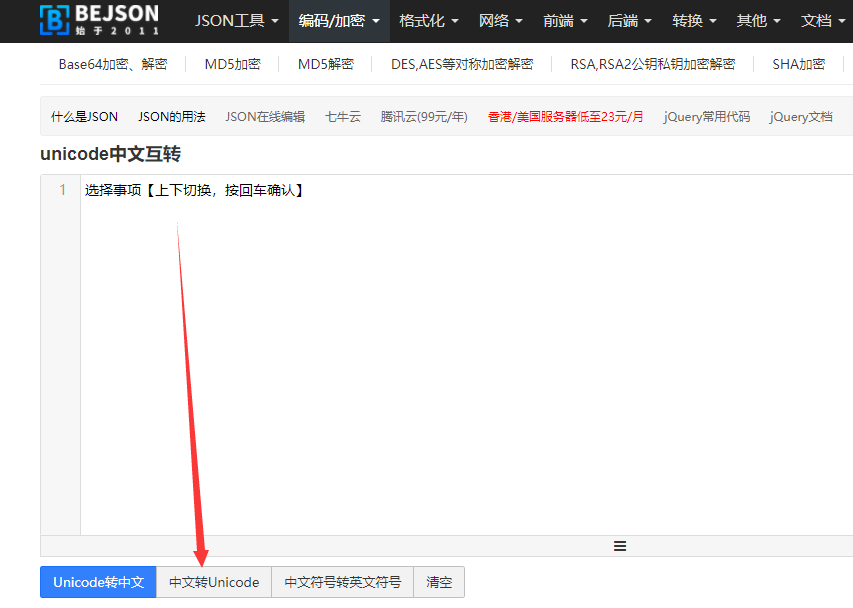
Task: Open the 前端 menu
Action: [564, 20]
